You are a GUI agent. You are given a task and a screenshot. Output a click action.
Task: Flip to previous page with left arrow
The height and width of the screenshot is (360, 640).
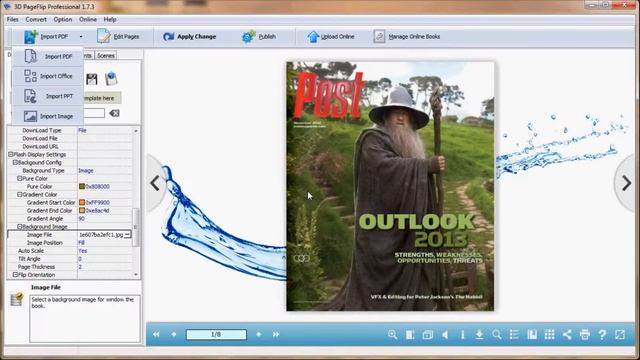pyautogui.click(x=155, y=183)
